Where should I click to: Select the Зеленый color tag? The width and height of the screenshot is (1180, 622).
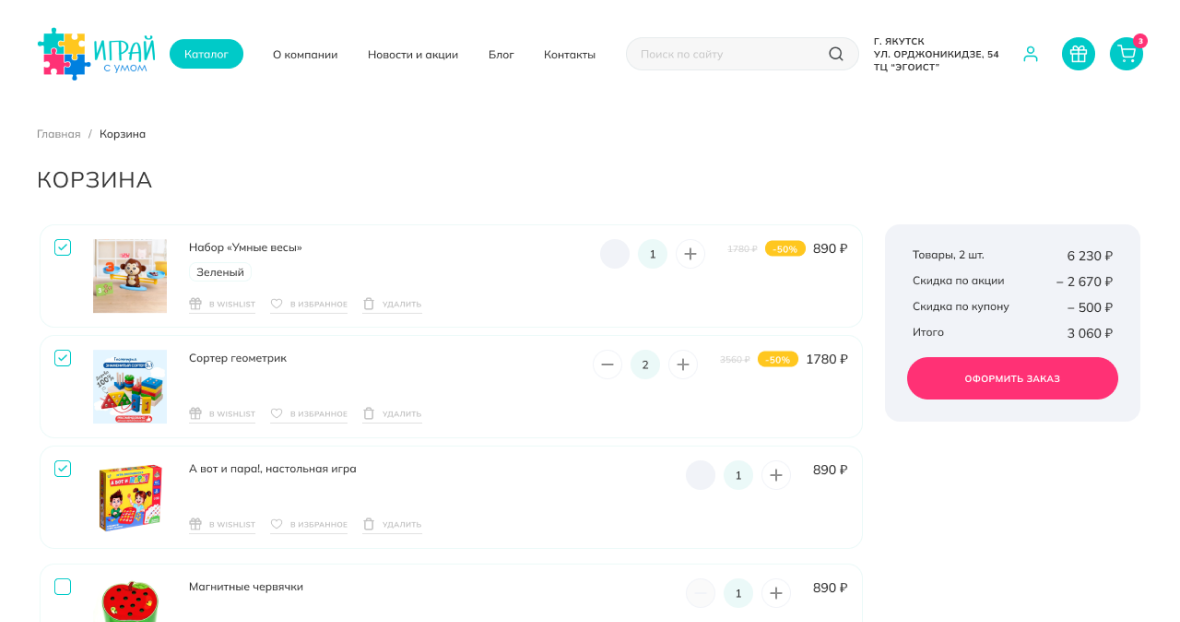220,272
